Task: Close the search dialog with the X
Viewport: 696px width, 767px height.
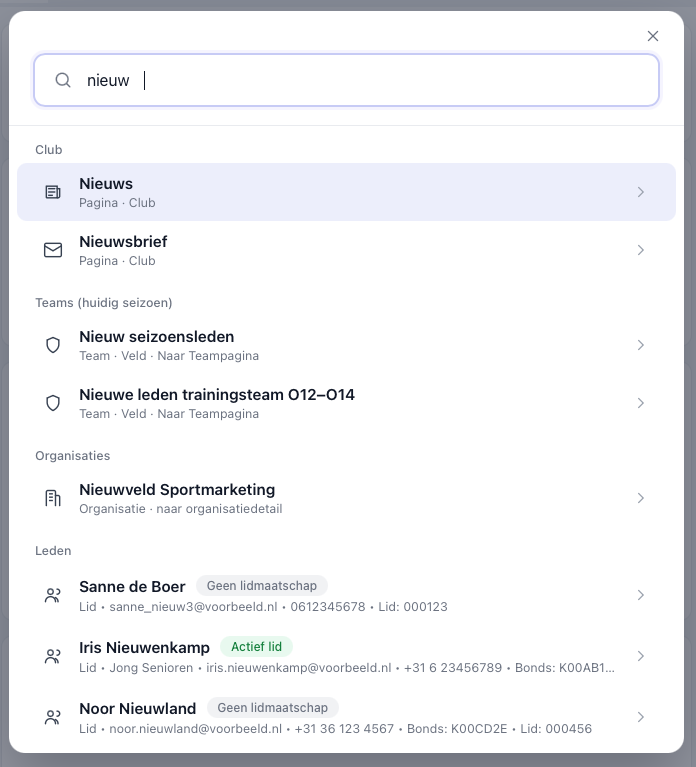Action: pos(653,36)
